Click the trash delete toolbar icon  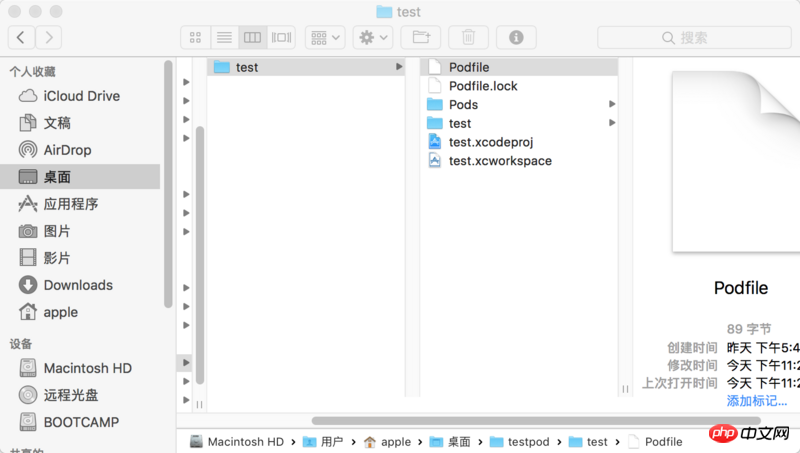[468, 37]
